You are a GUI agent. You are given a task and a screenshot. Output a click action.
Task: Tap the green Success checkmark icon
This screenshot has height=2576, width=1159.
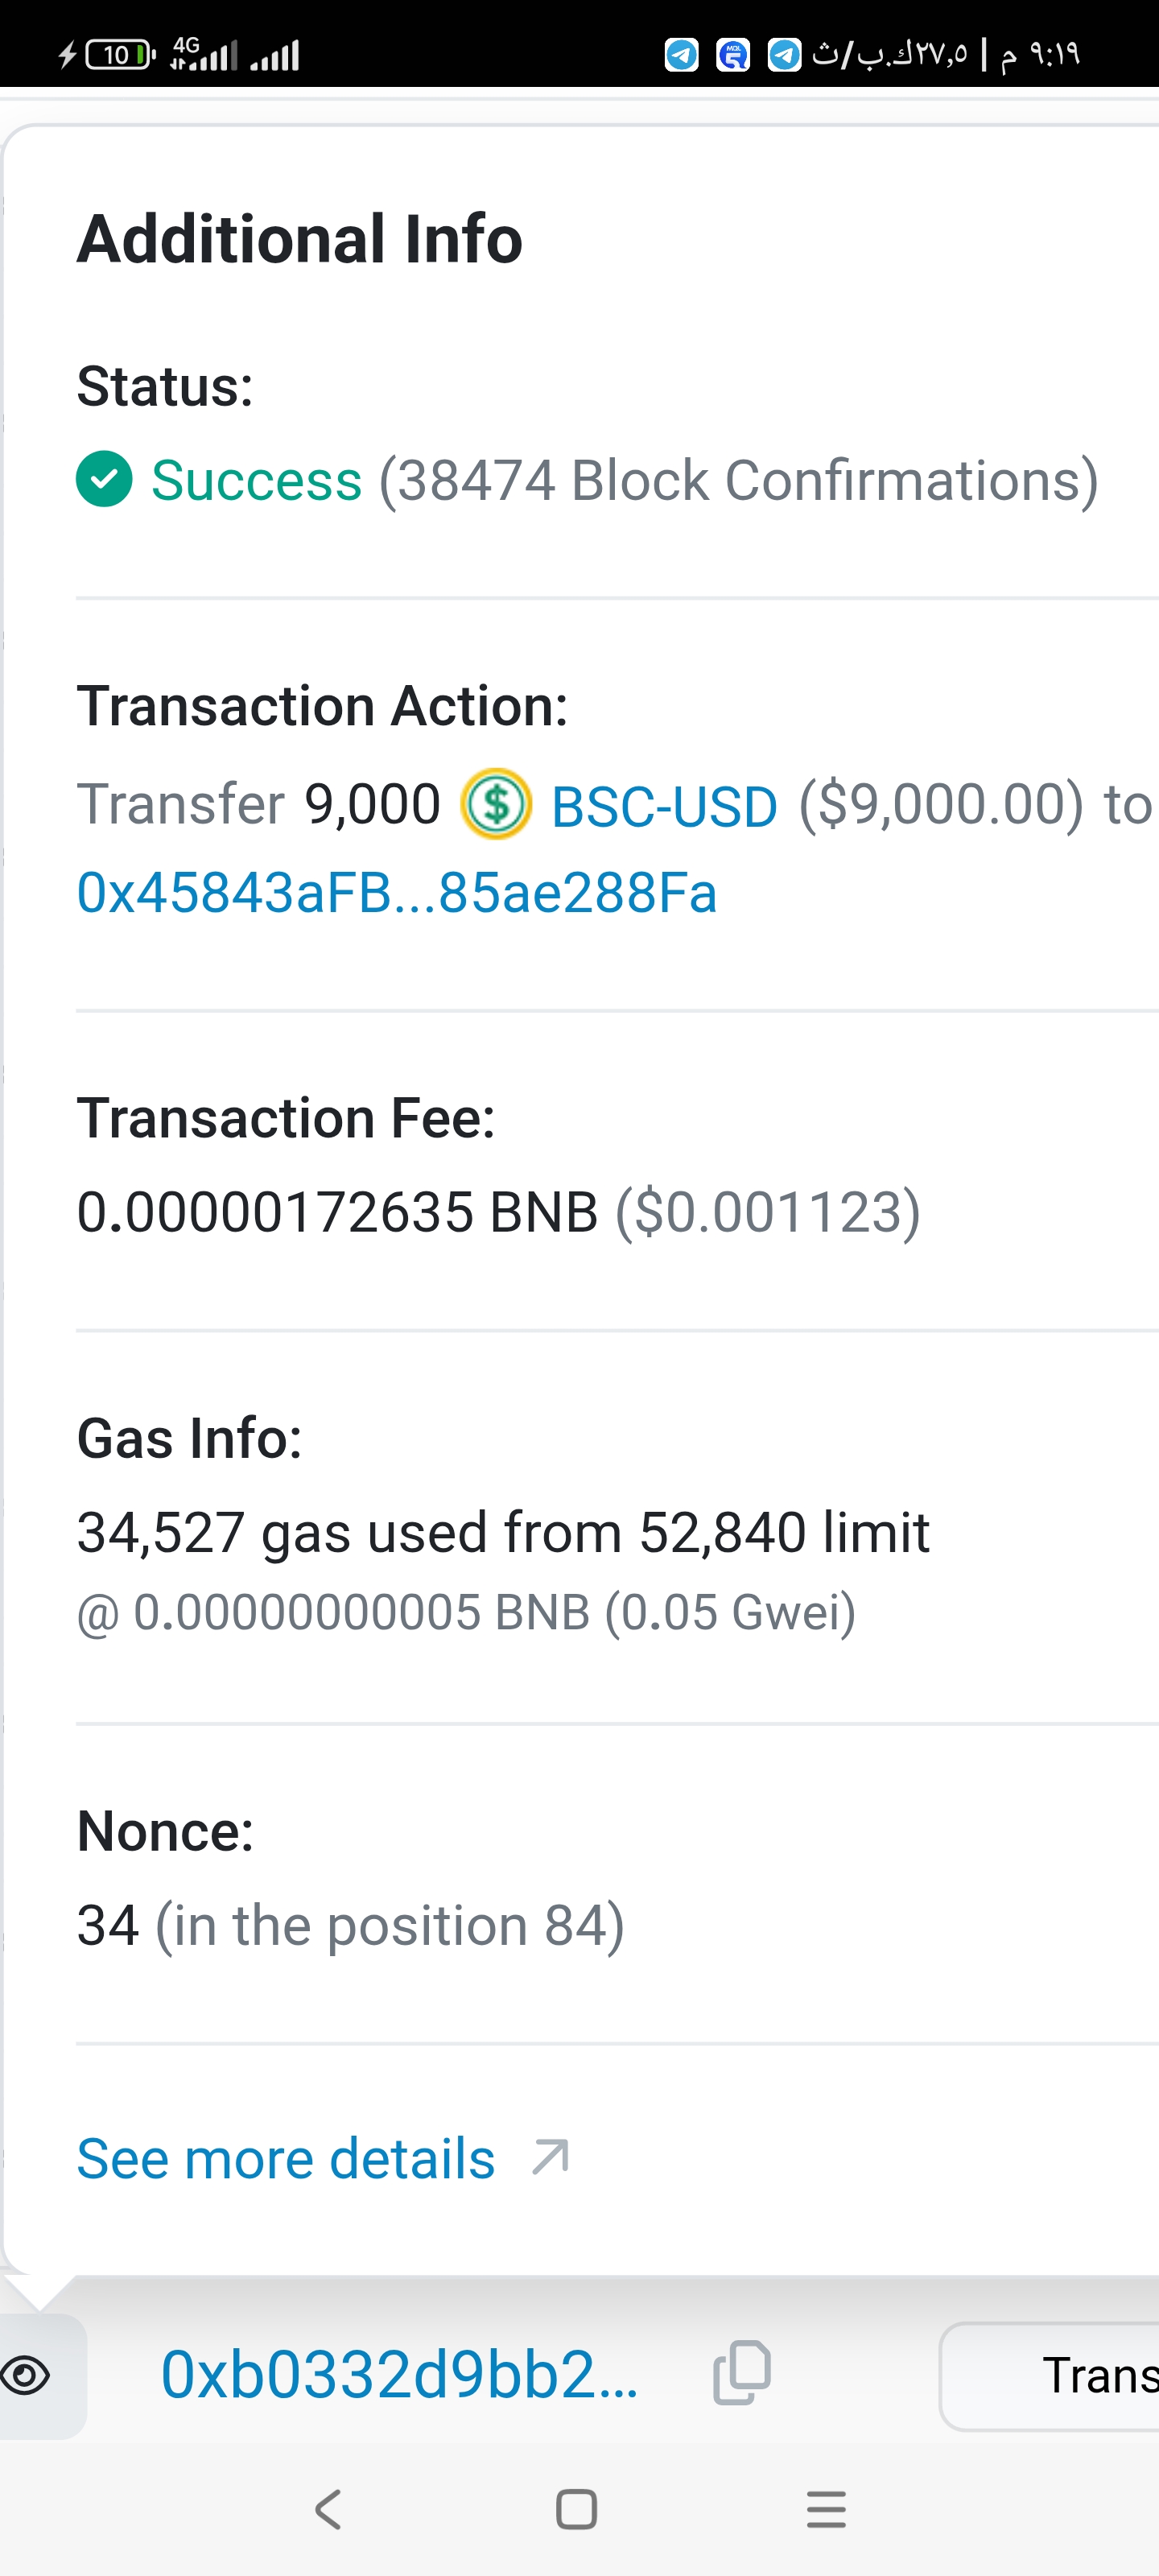[x=104, y=479]
